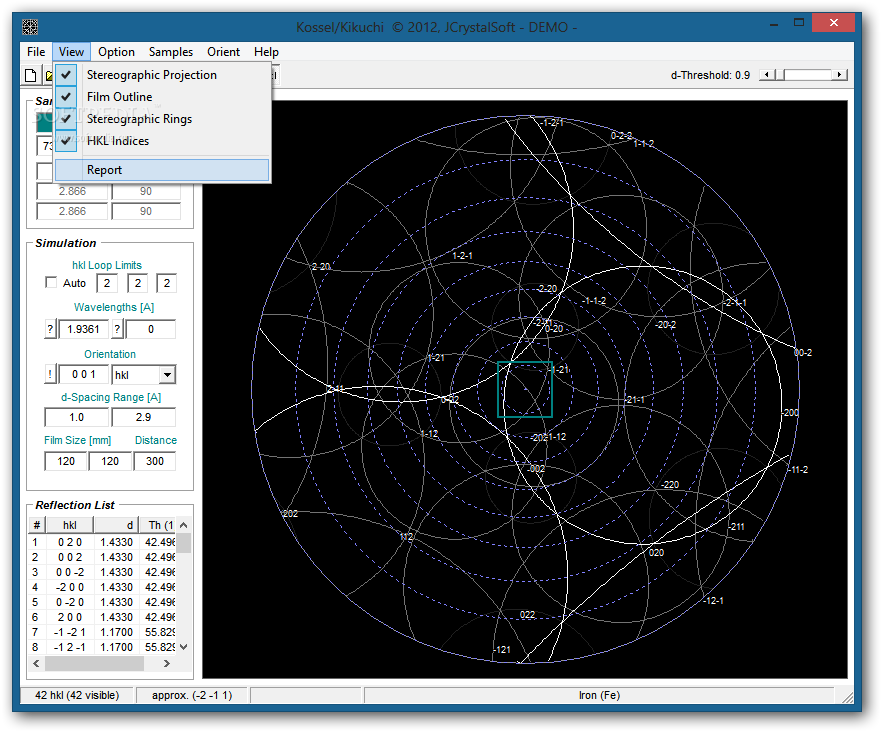
Task: Click the New document toolbar icon
Action: 31,75
